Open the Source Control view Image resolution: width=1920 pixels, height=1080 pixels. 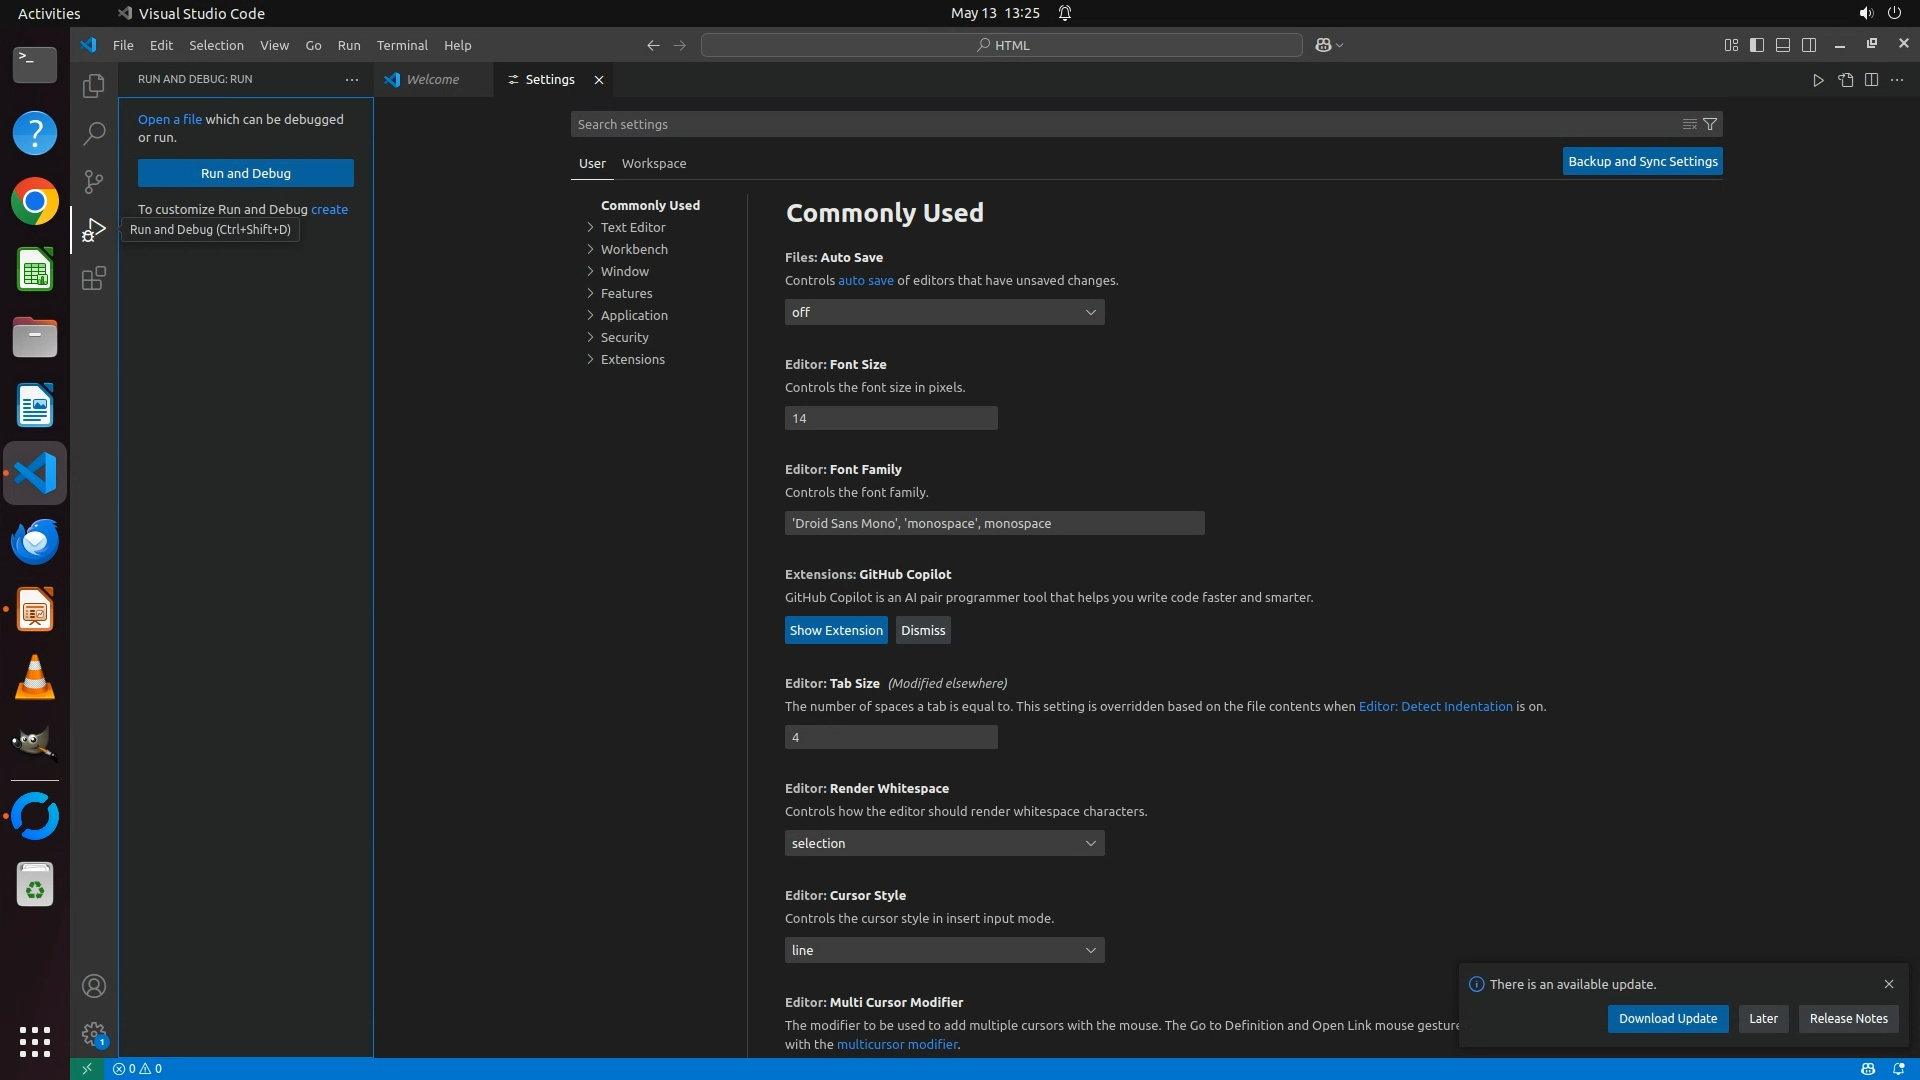93,181
